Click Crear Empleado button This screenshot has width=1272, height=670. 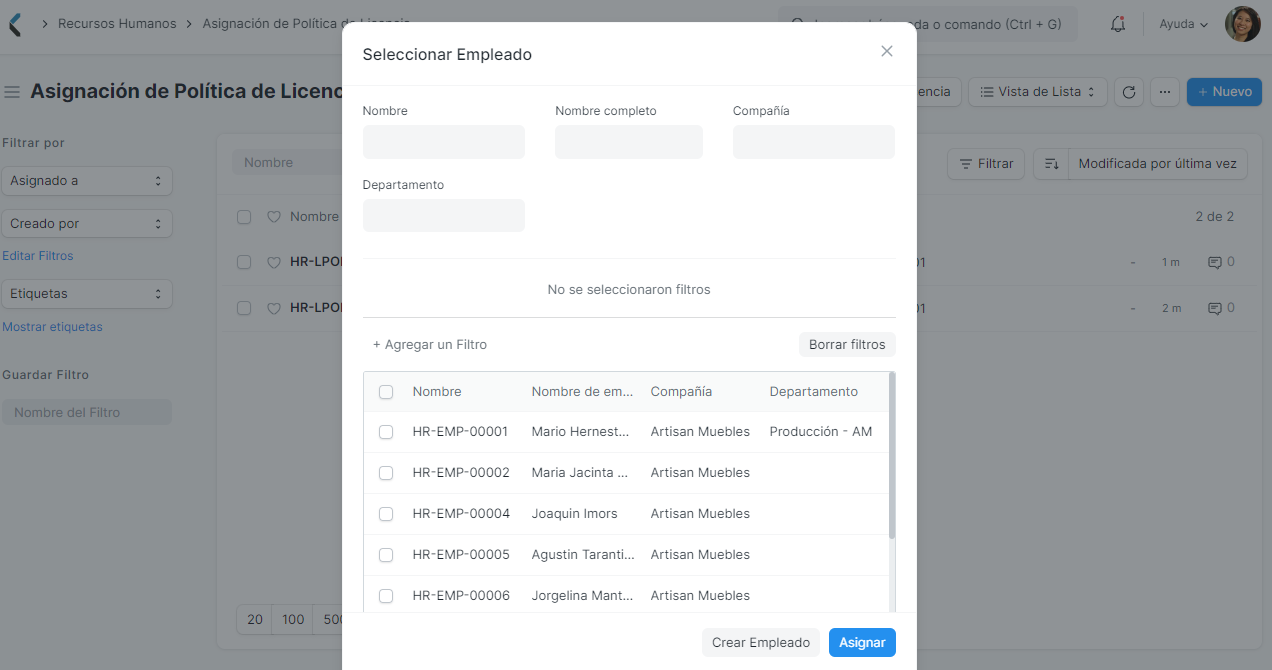(761, 643)
